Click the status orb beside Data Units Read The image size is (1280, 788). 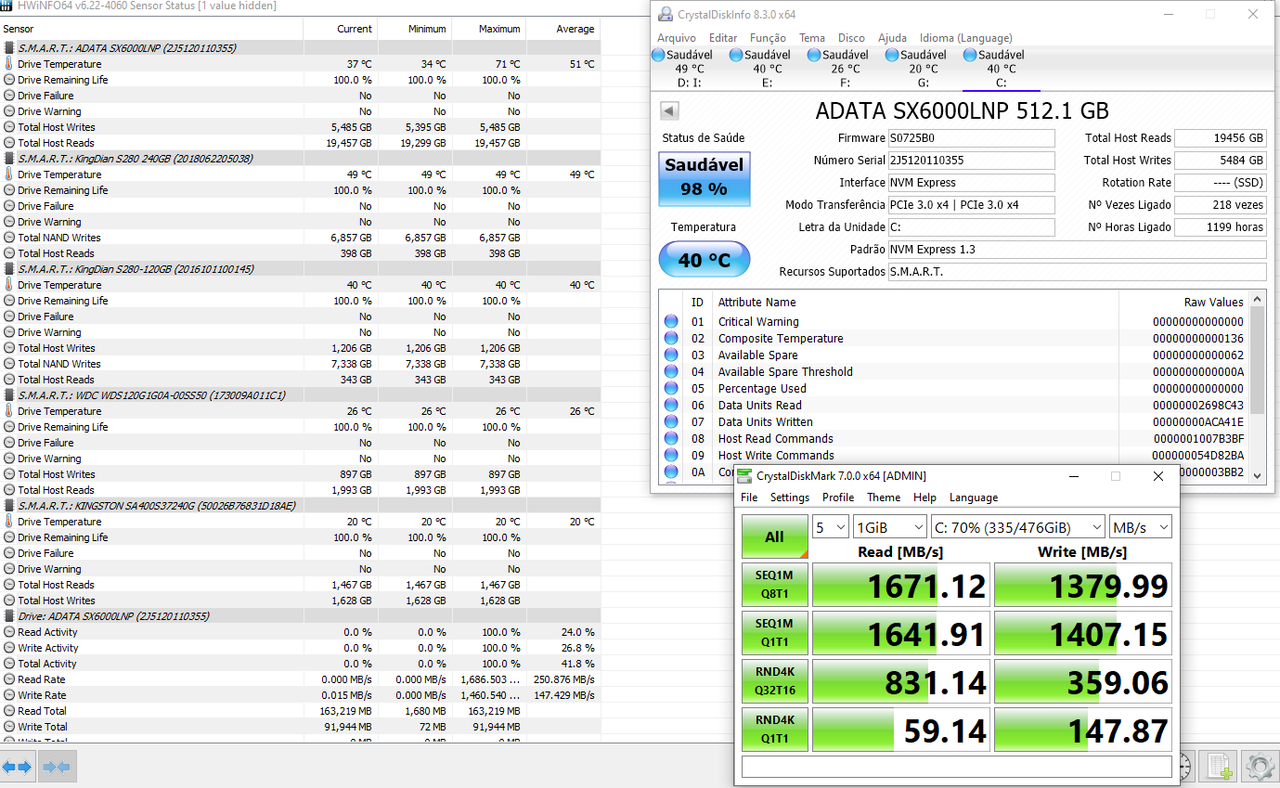coord(671,405)
